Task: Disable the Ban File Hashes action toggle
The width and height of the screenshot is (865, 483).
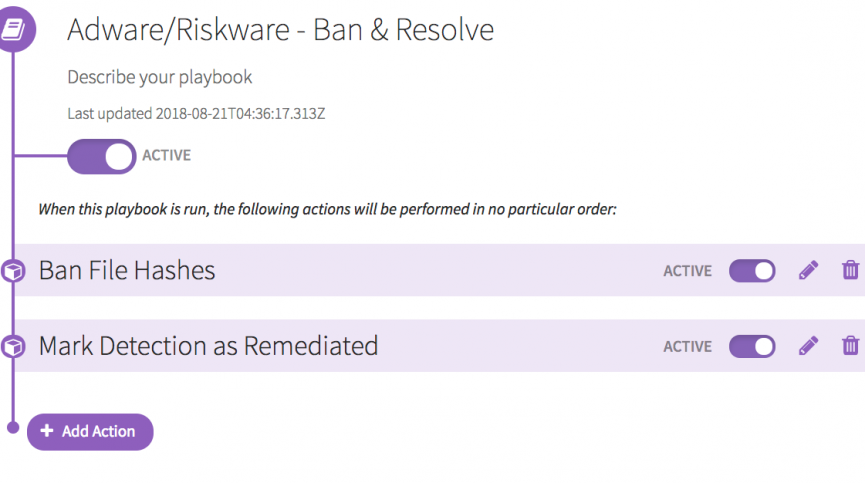Action: (x=752, y=271)
